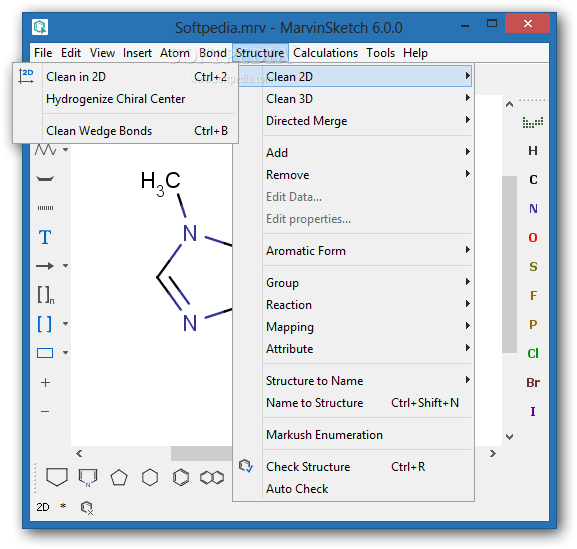Viewport: 577px width, 549px height.
Task: Select the blue rectangle shape tool
Action: point(45,353)
